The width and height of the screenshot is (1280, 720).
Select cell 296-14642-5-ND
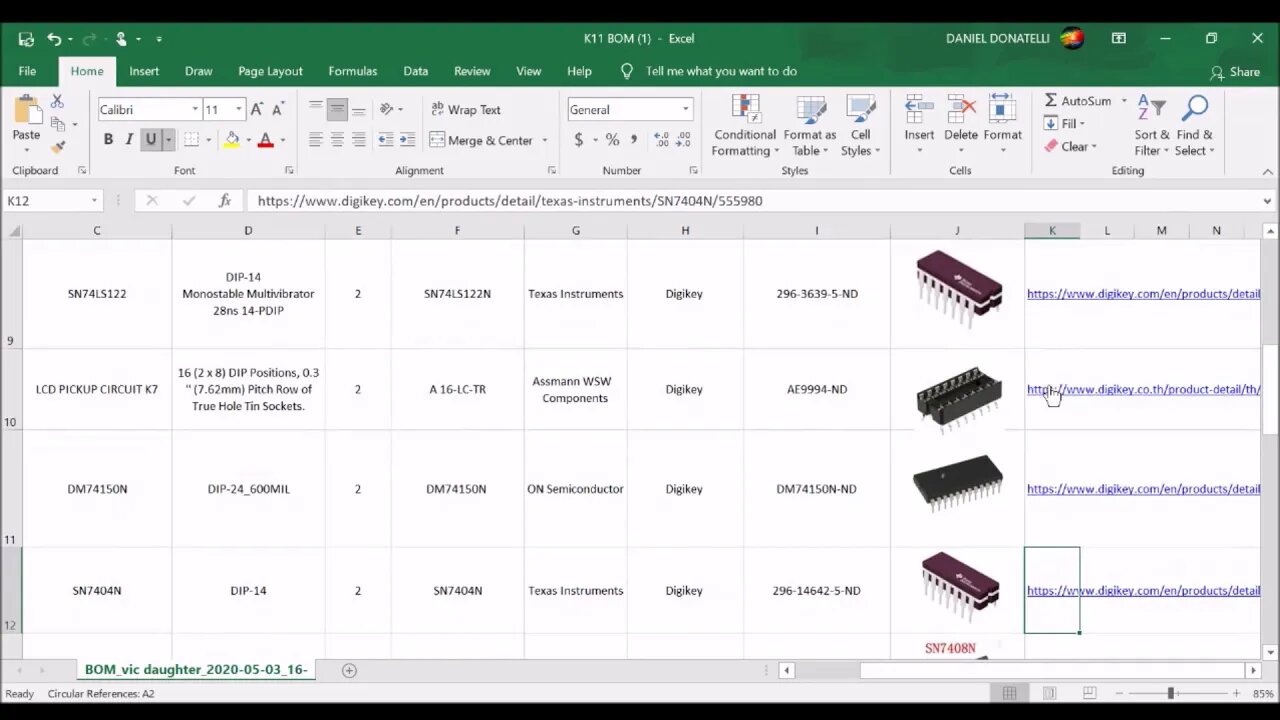click(x=816, y=590)
